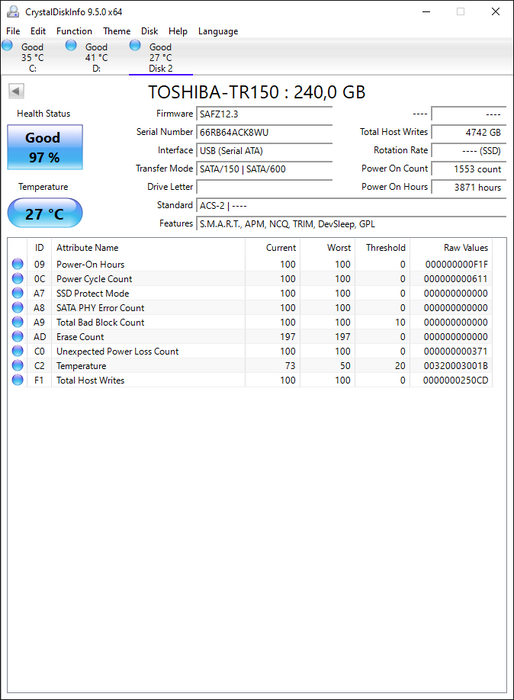This screenshot has height=700, width=514.
Task: Click the 27 °C temperature button
Action: 45,213
